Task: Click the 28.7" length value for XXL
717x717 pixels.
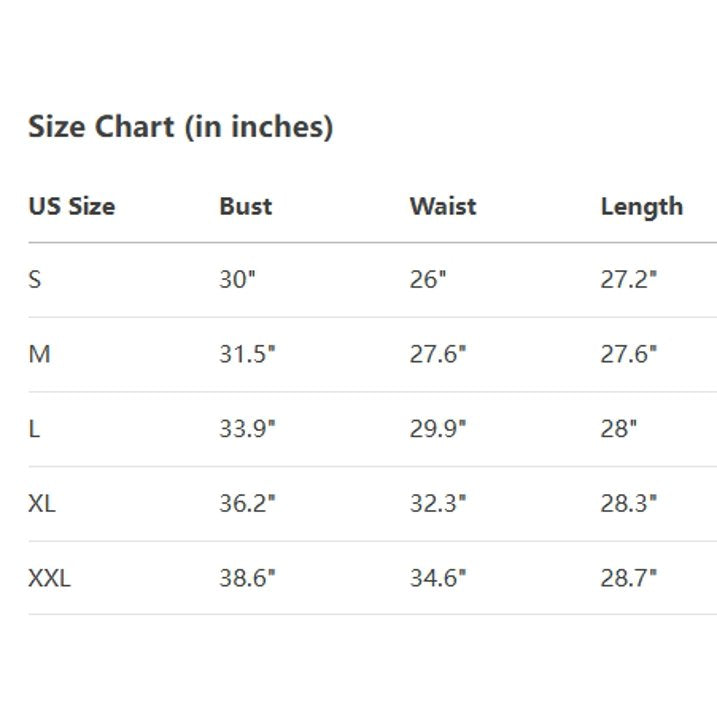Action: click(628, 578)
